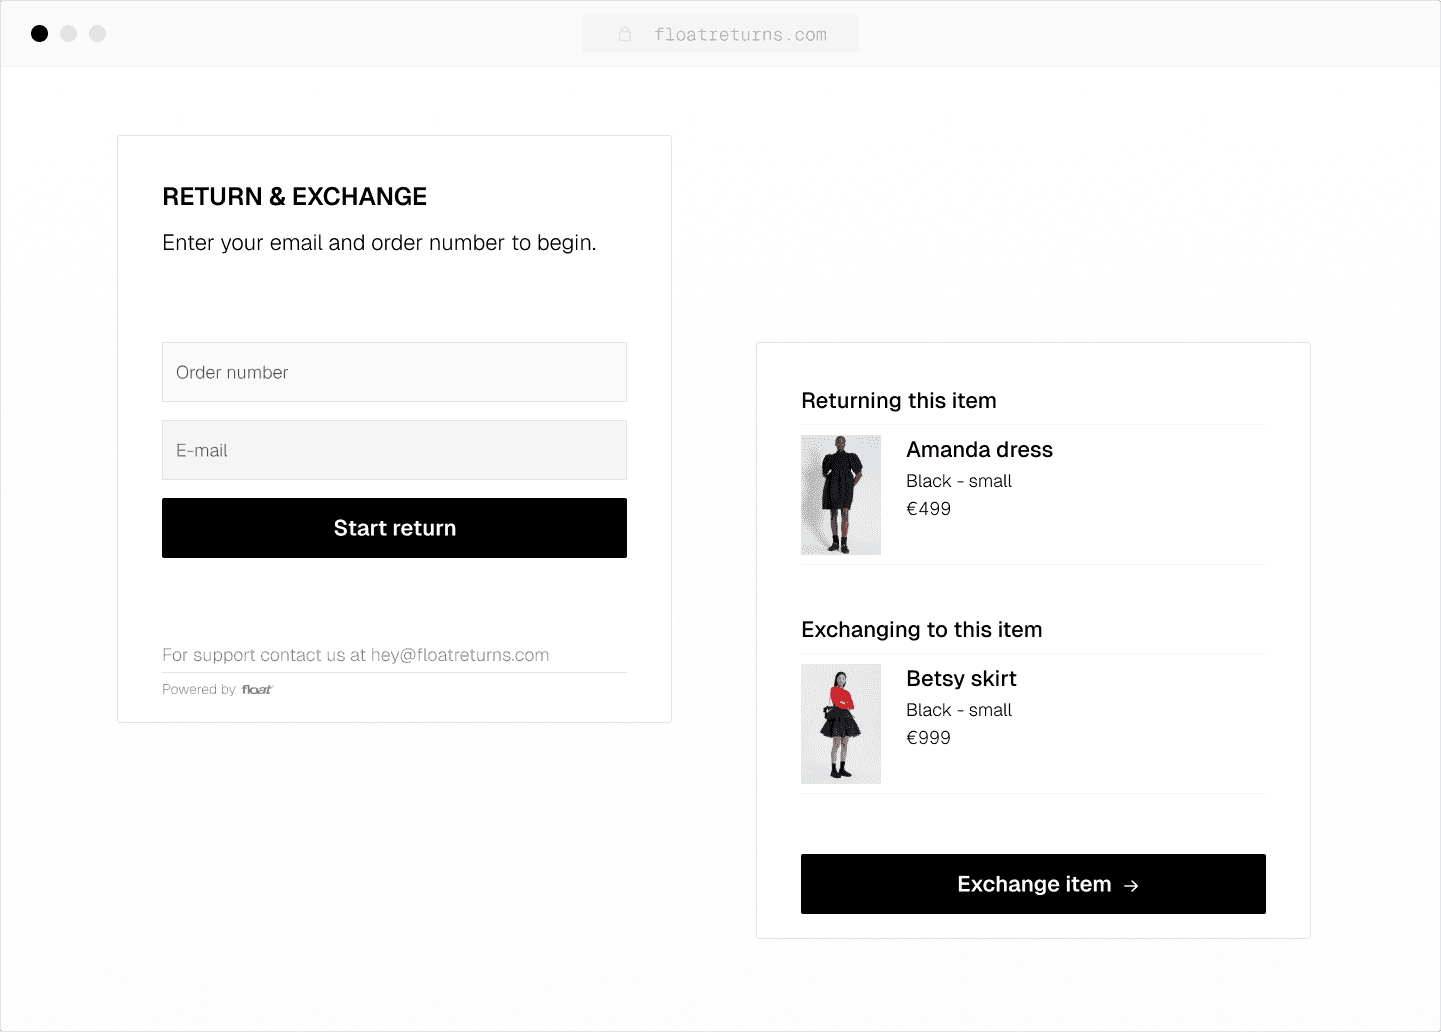Focus the E-mail input field

click(x=394, y=450)
